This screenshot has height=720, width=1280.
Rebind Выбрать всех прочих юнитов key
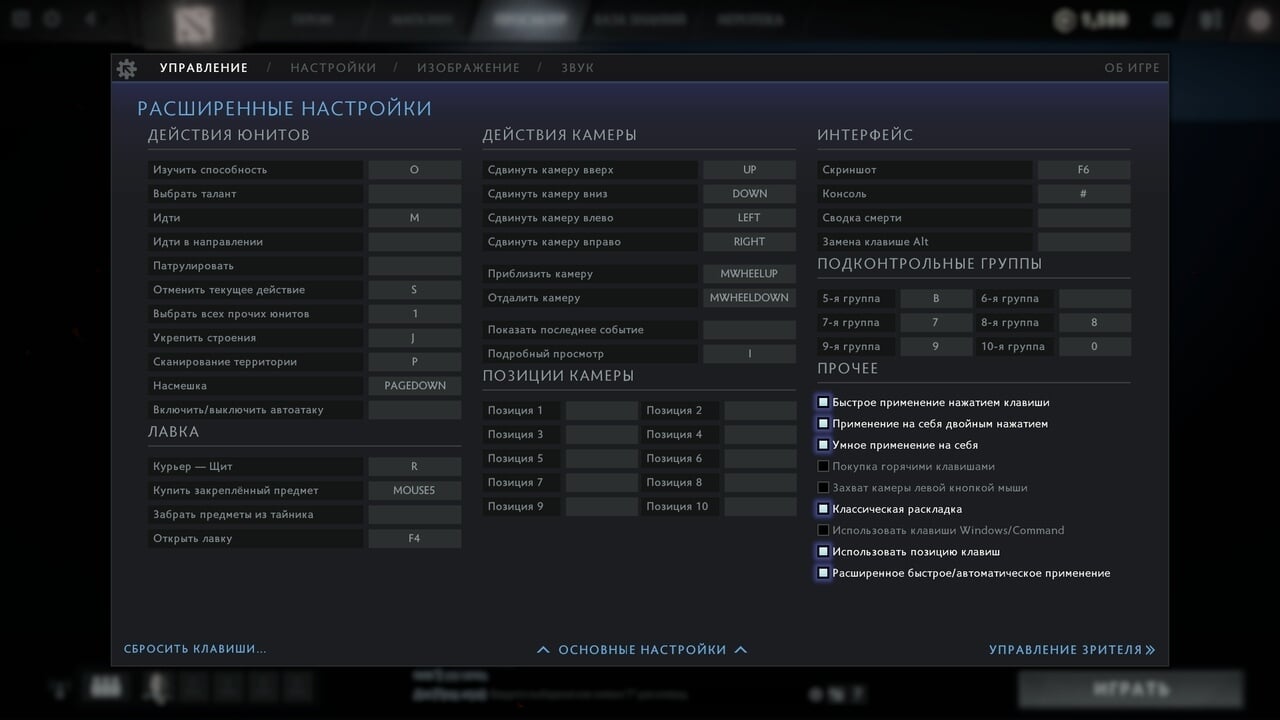[414, 314]
